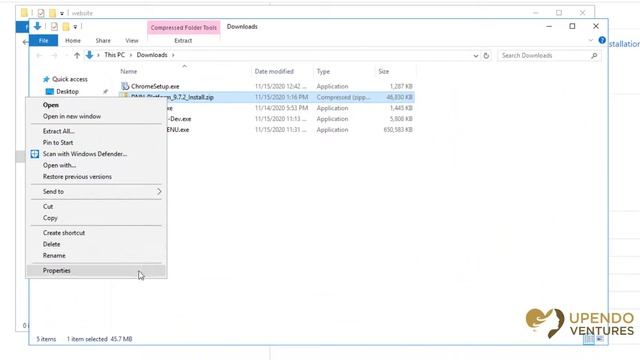Click the Quick access star icon
The width and height of the screenshot is (640, 360).
click(46, 79)
